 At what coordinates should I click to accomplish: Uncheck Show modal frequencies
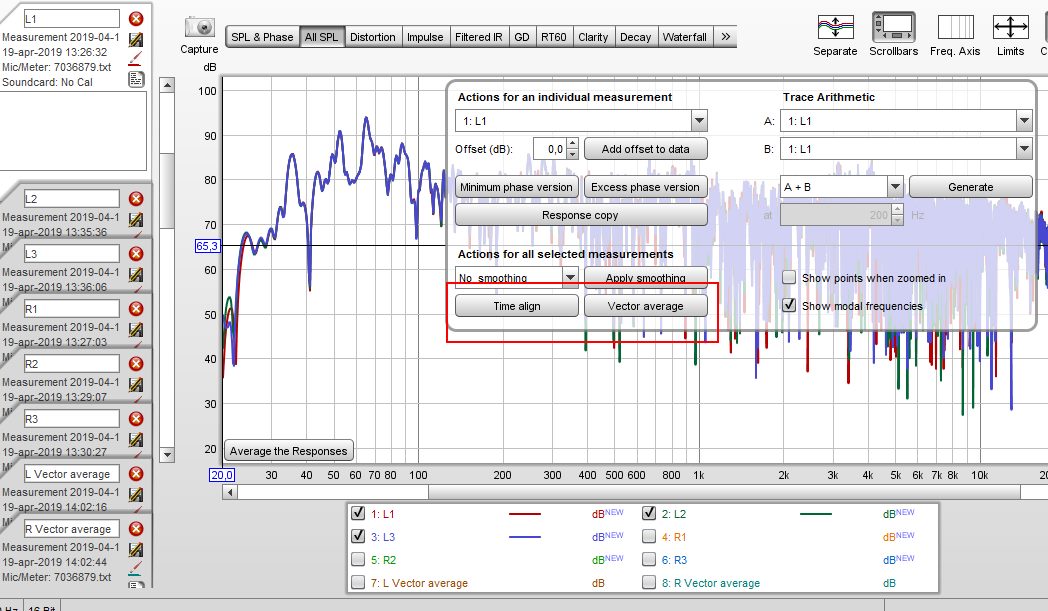coord(789,305)
